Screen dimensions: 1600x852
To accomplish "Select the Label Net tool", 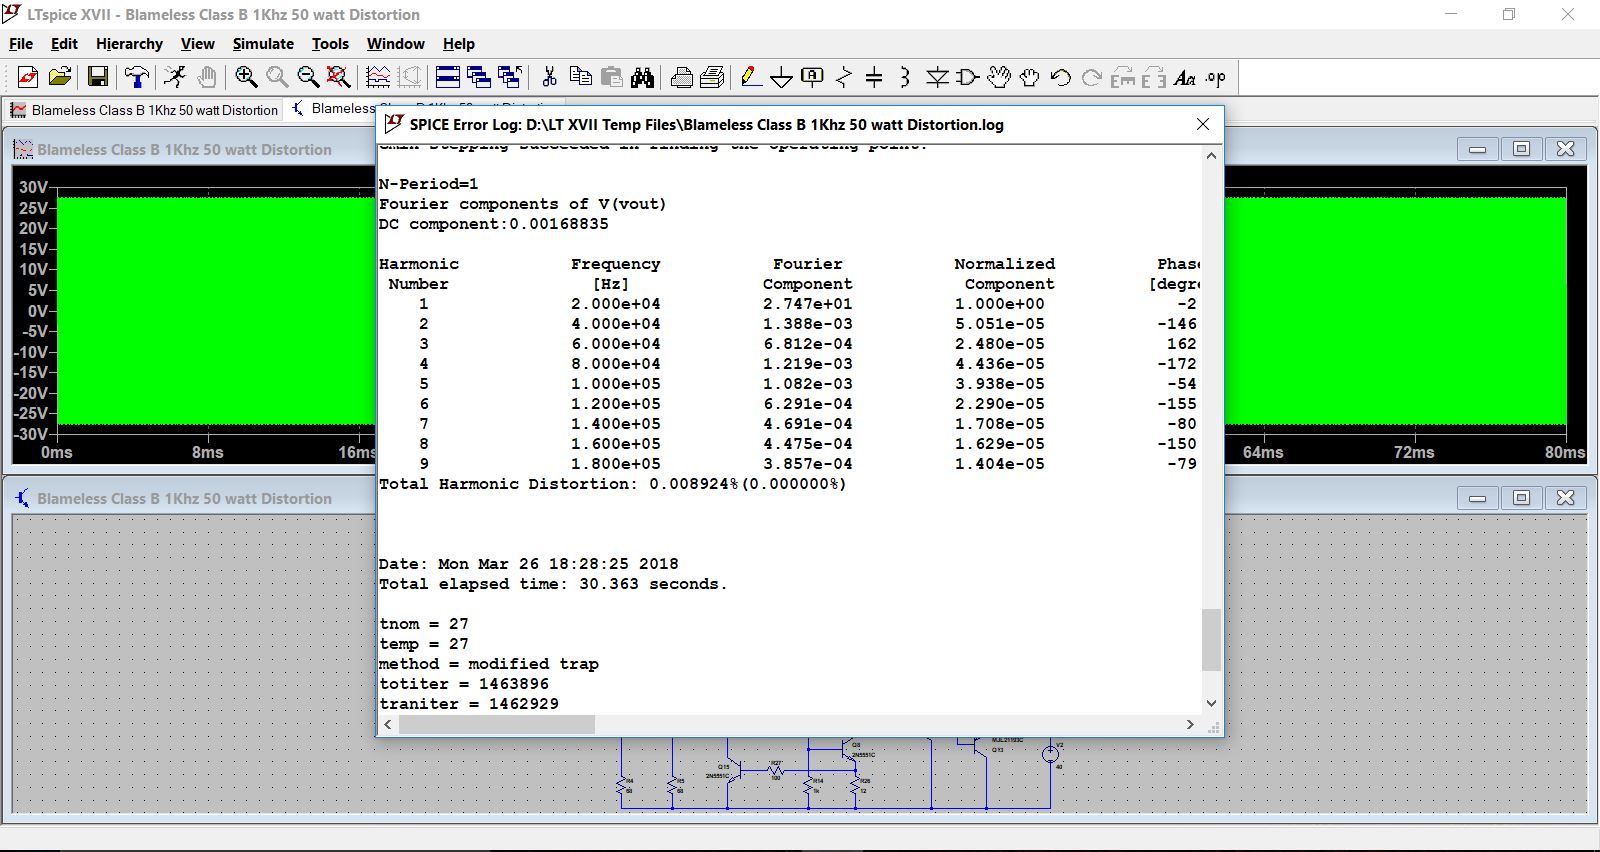I will pyautogui.click(x=813, y=77).
